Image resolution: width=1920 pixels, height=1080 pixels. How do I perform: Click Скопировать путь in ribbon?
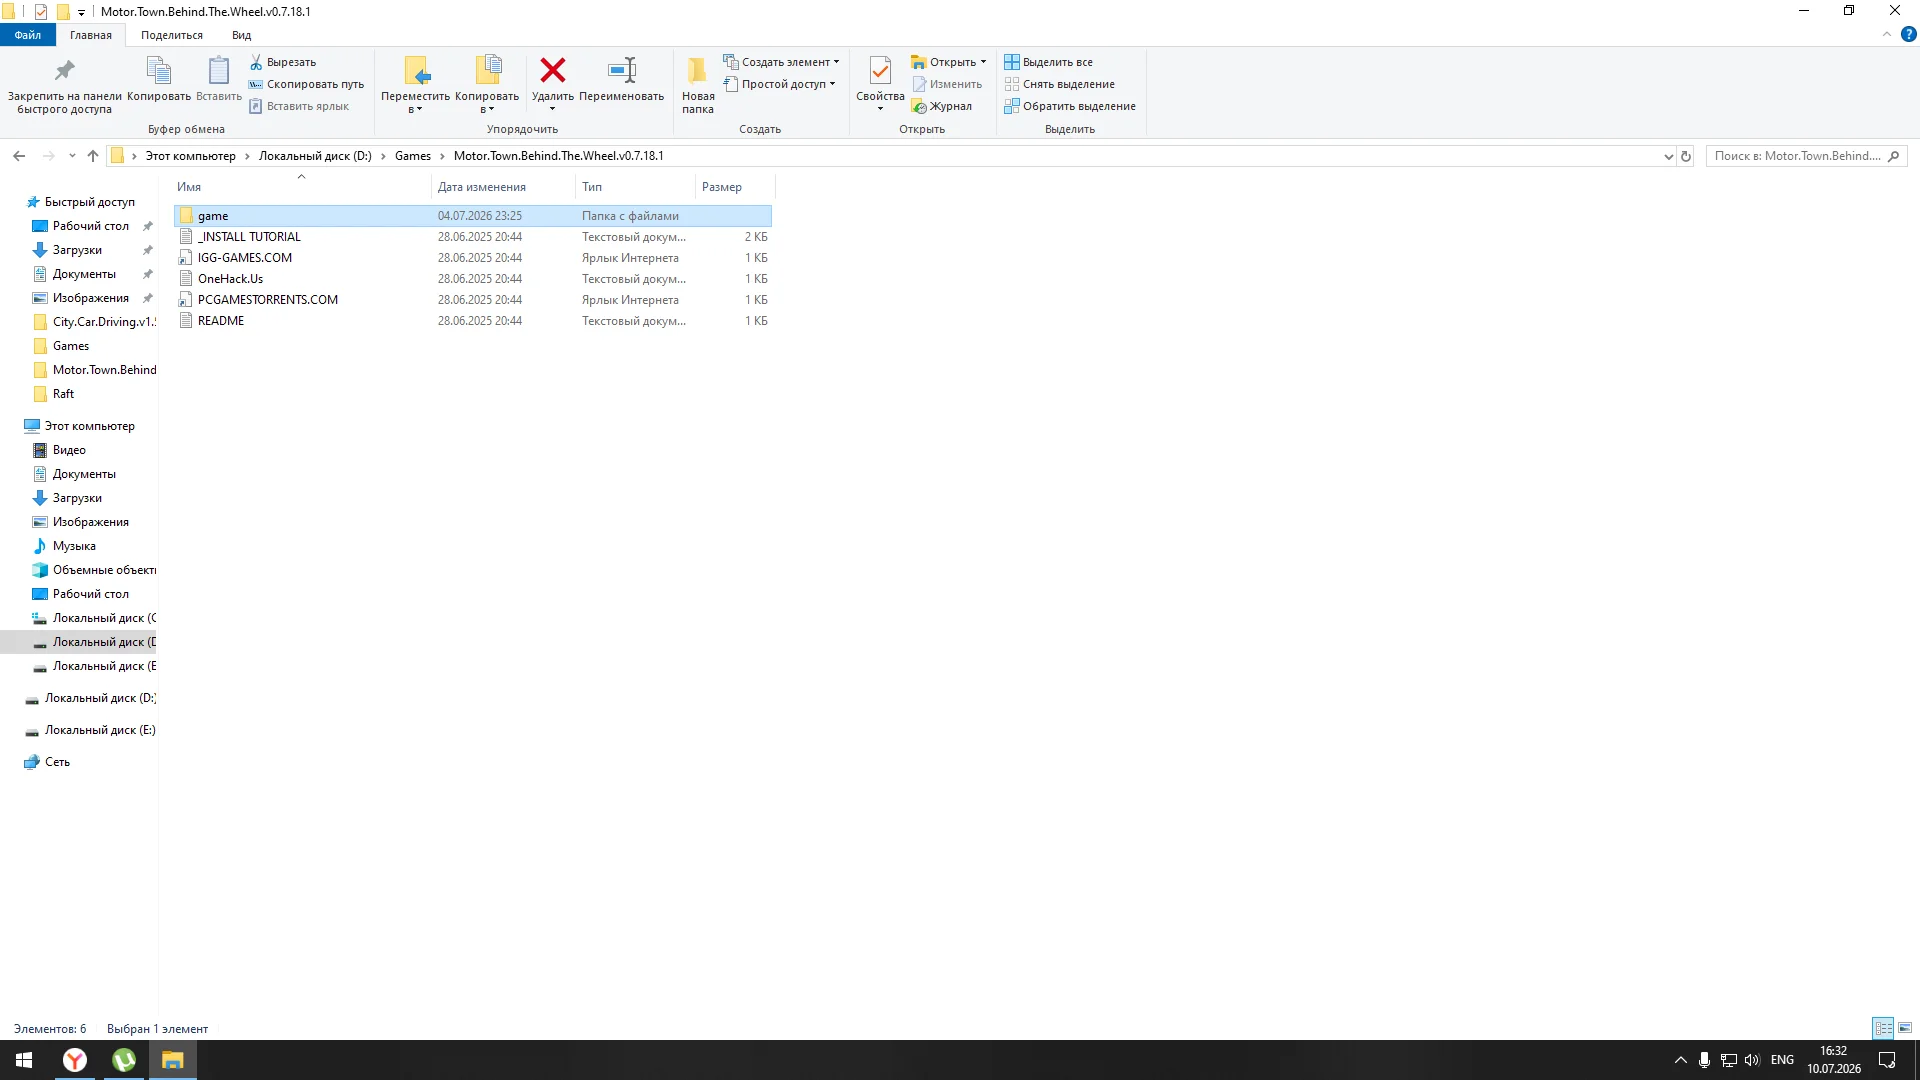click(306, 84)
